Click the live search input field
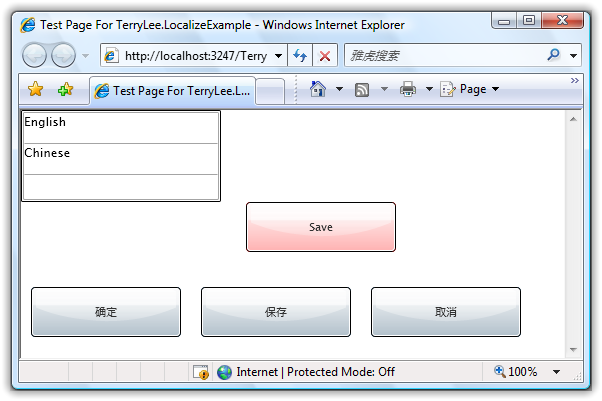This screenshot has height=401, width=602. [x=440, y=56]
